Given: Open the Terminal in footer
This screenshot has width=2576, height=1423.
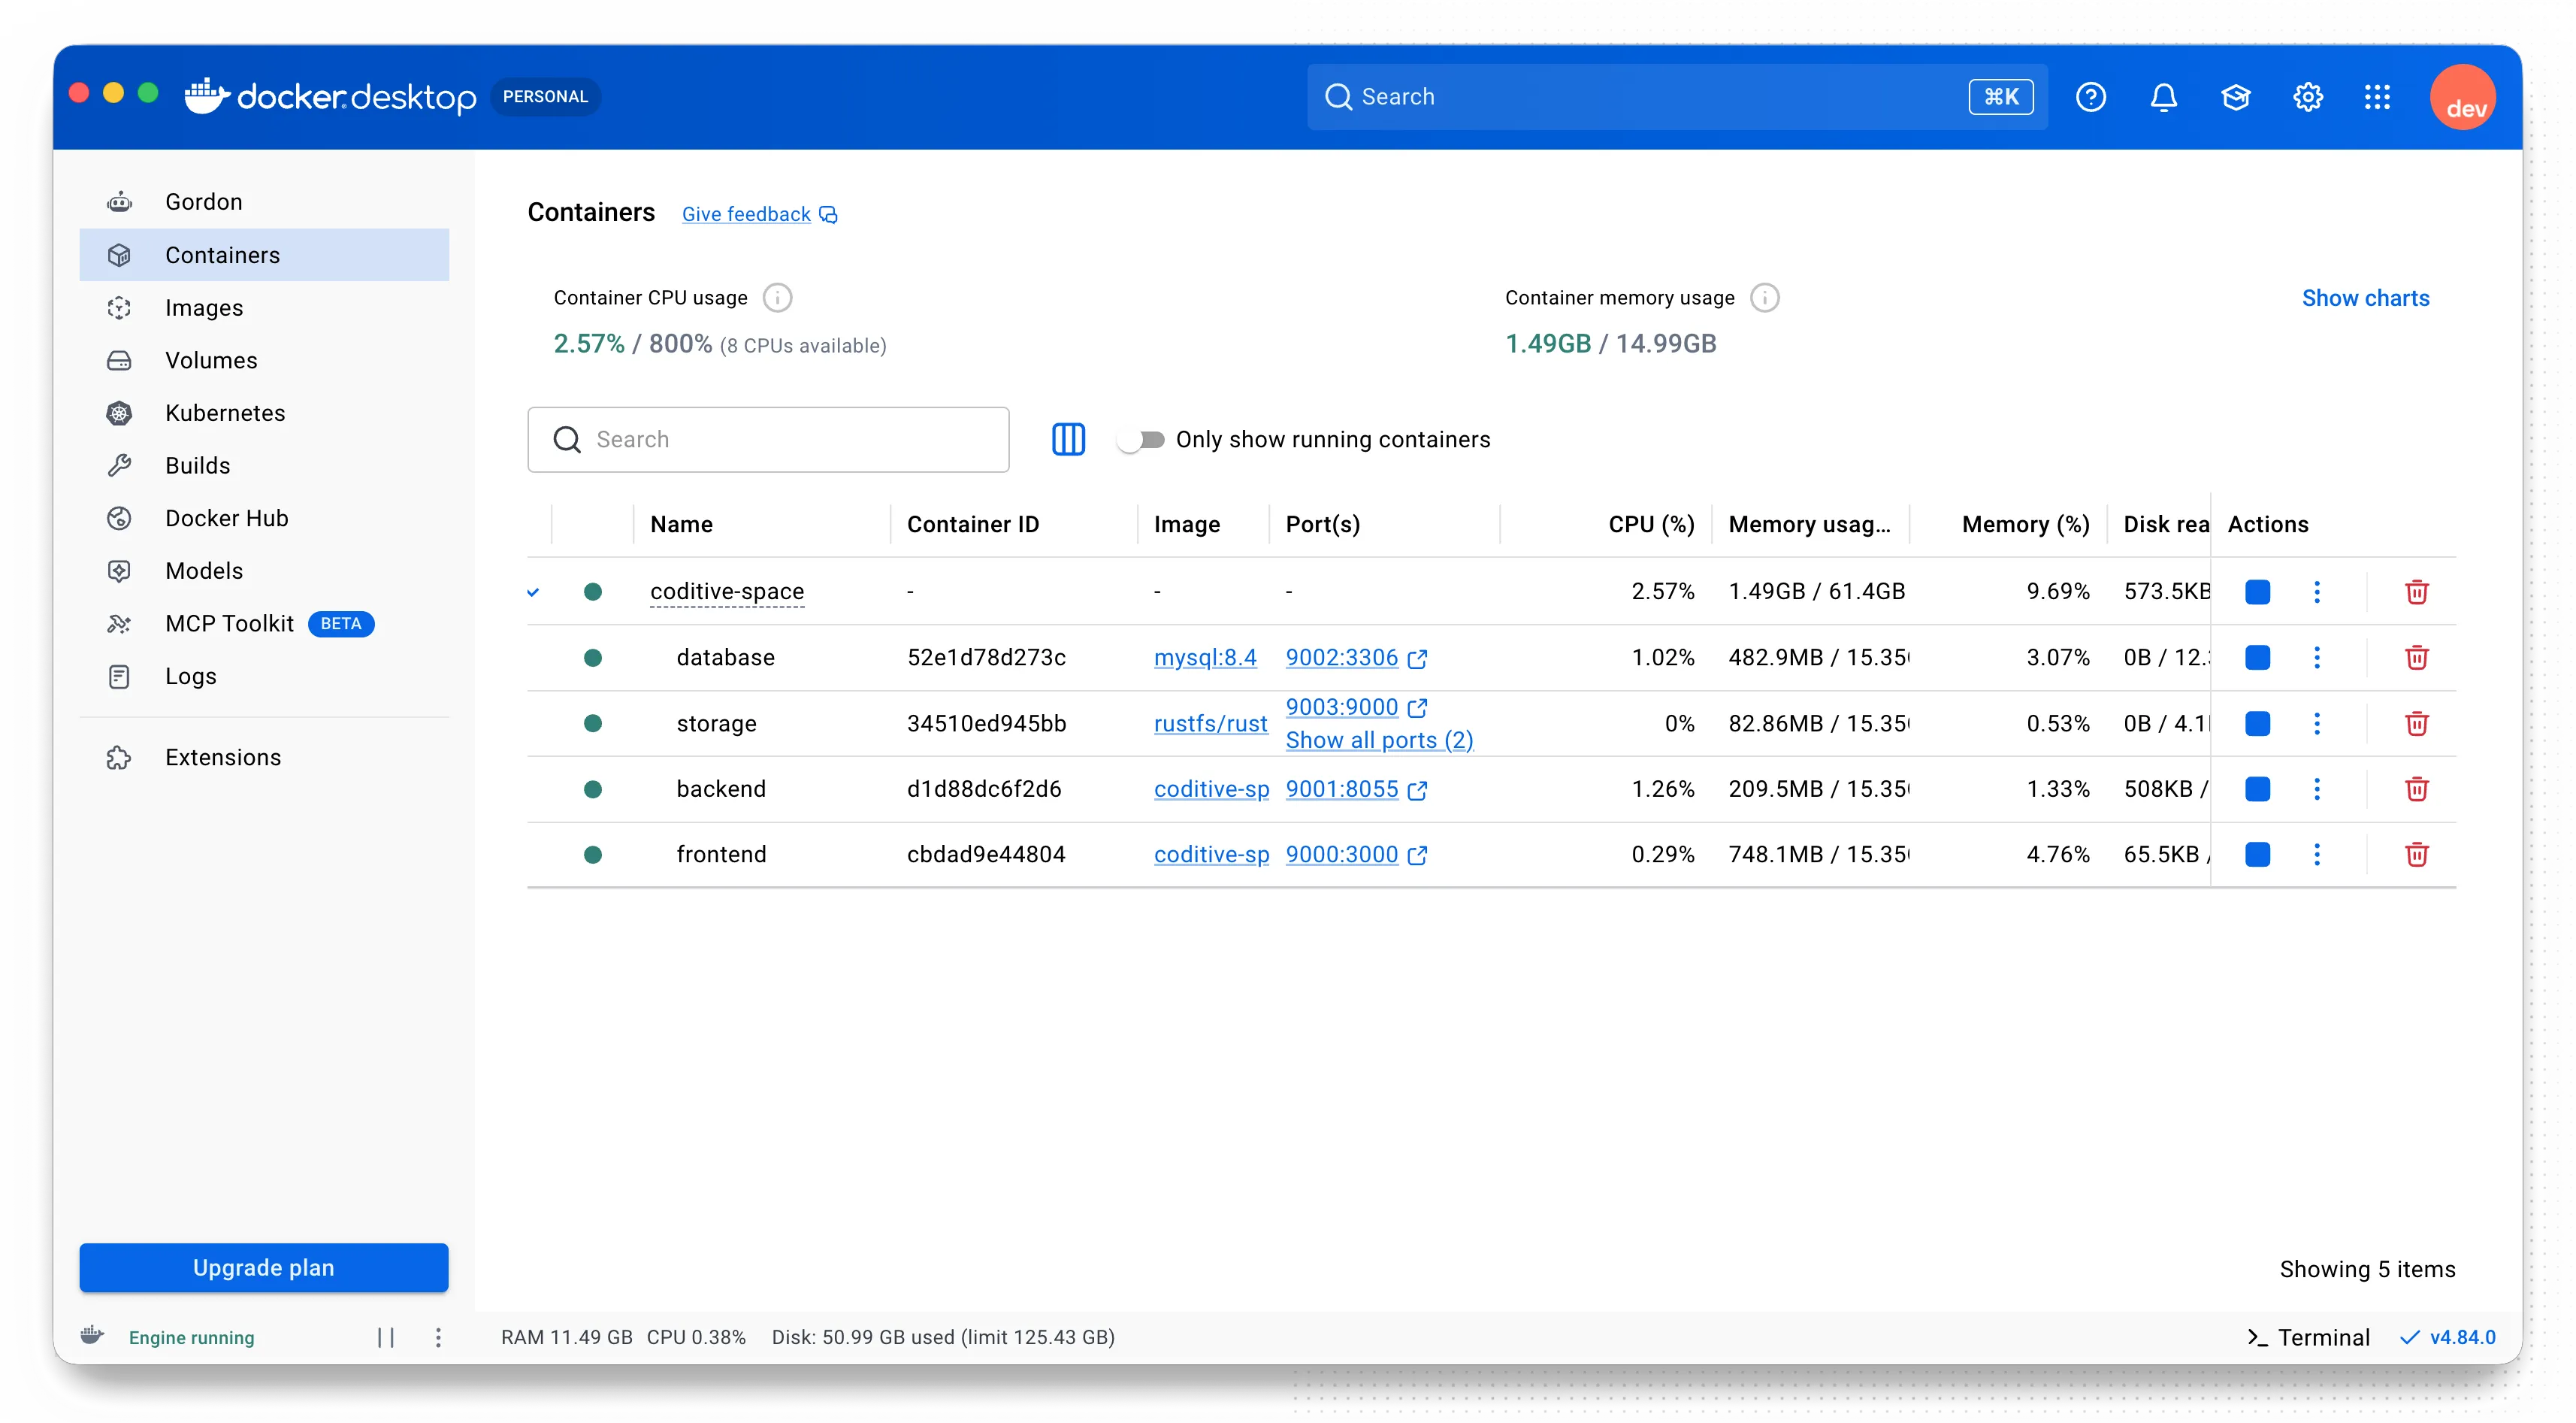Looking at the screenshot, I should (2308, 1337).
